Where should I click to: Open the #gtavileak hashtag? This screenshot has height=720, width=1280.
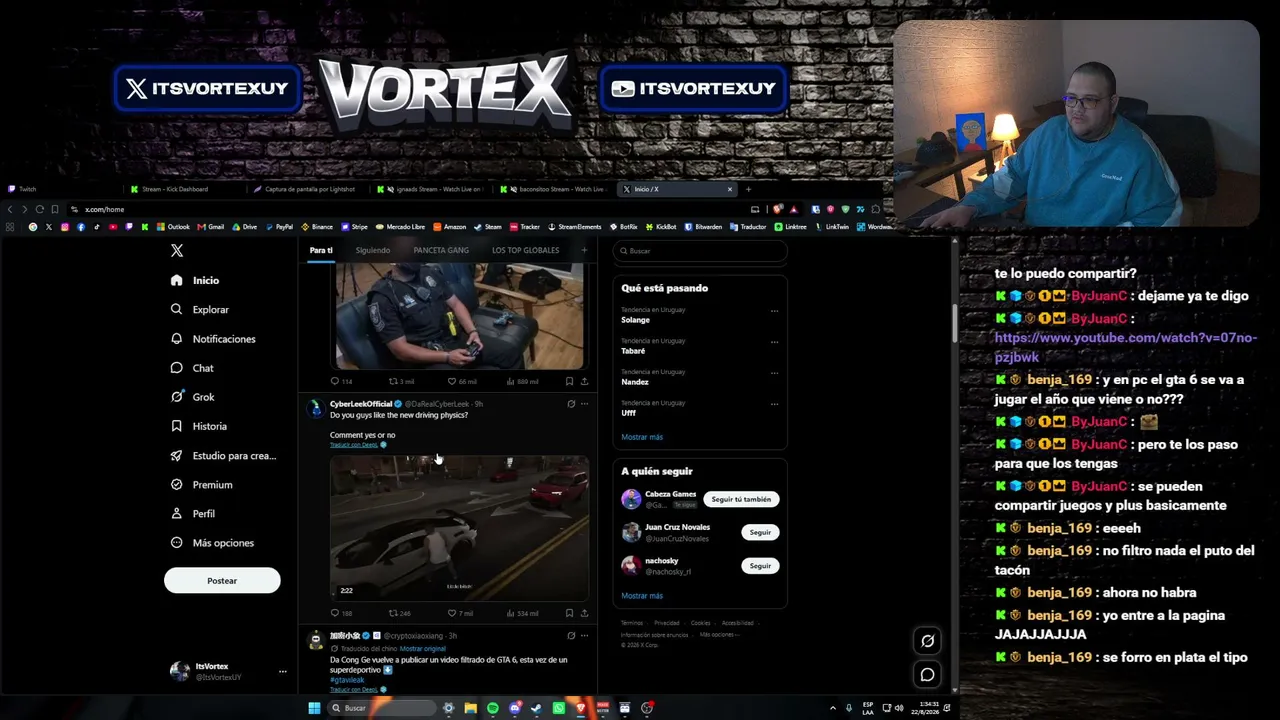(x=347, y=680)
